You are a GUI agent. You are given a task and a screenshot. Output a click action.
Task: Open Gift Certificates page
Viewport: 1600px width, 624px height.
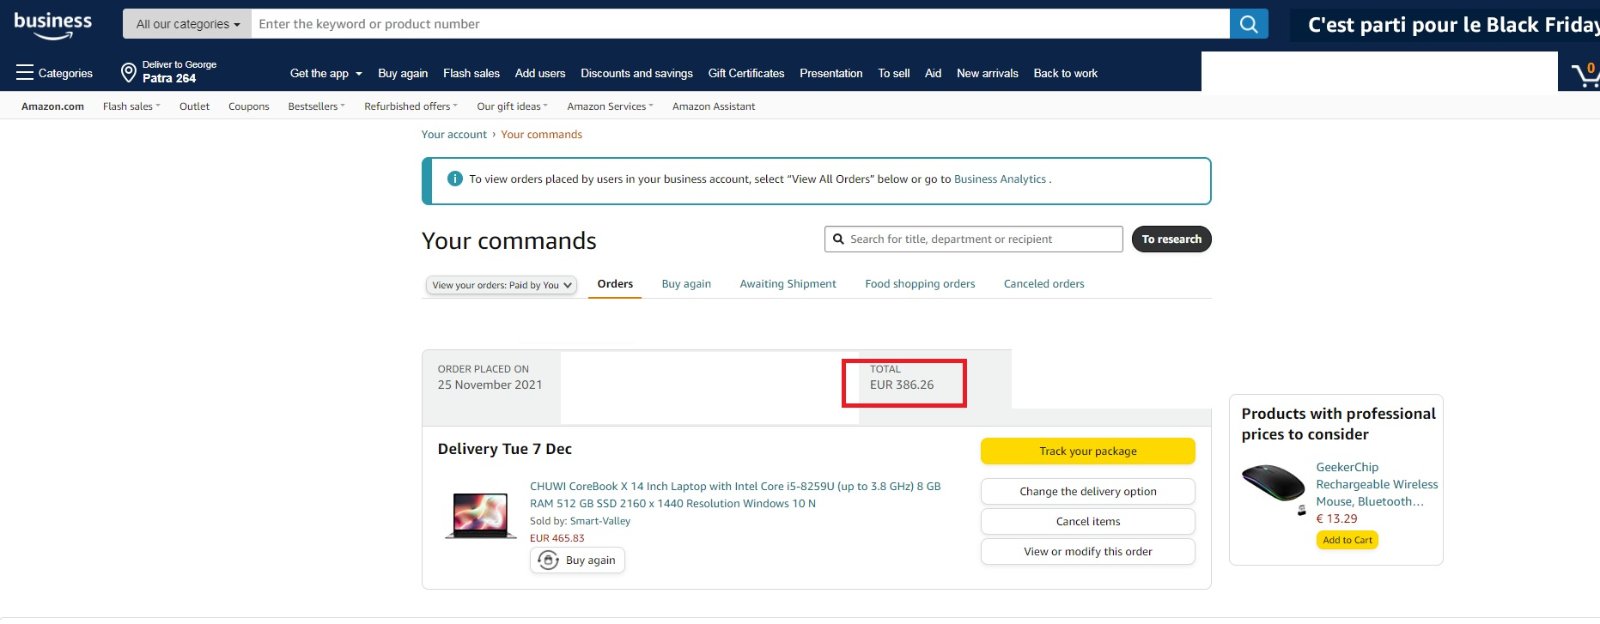(746, 73)
